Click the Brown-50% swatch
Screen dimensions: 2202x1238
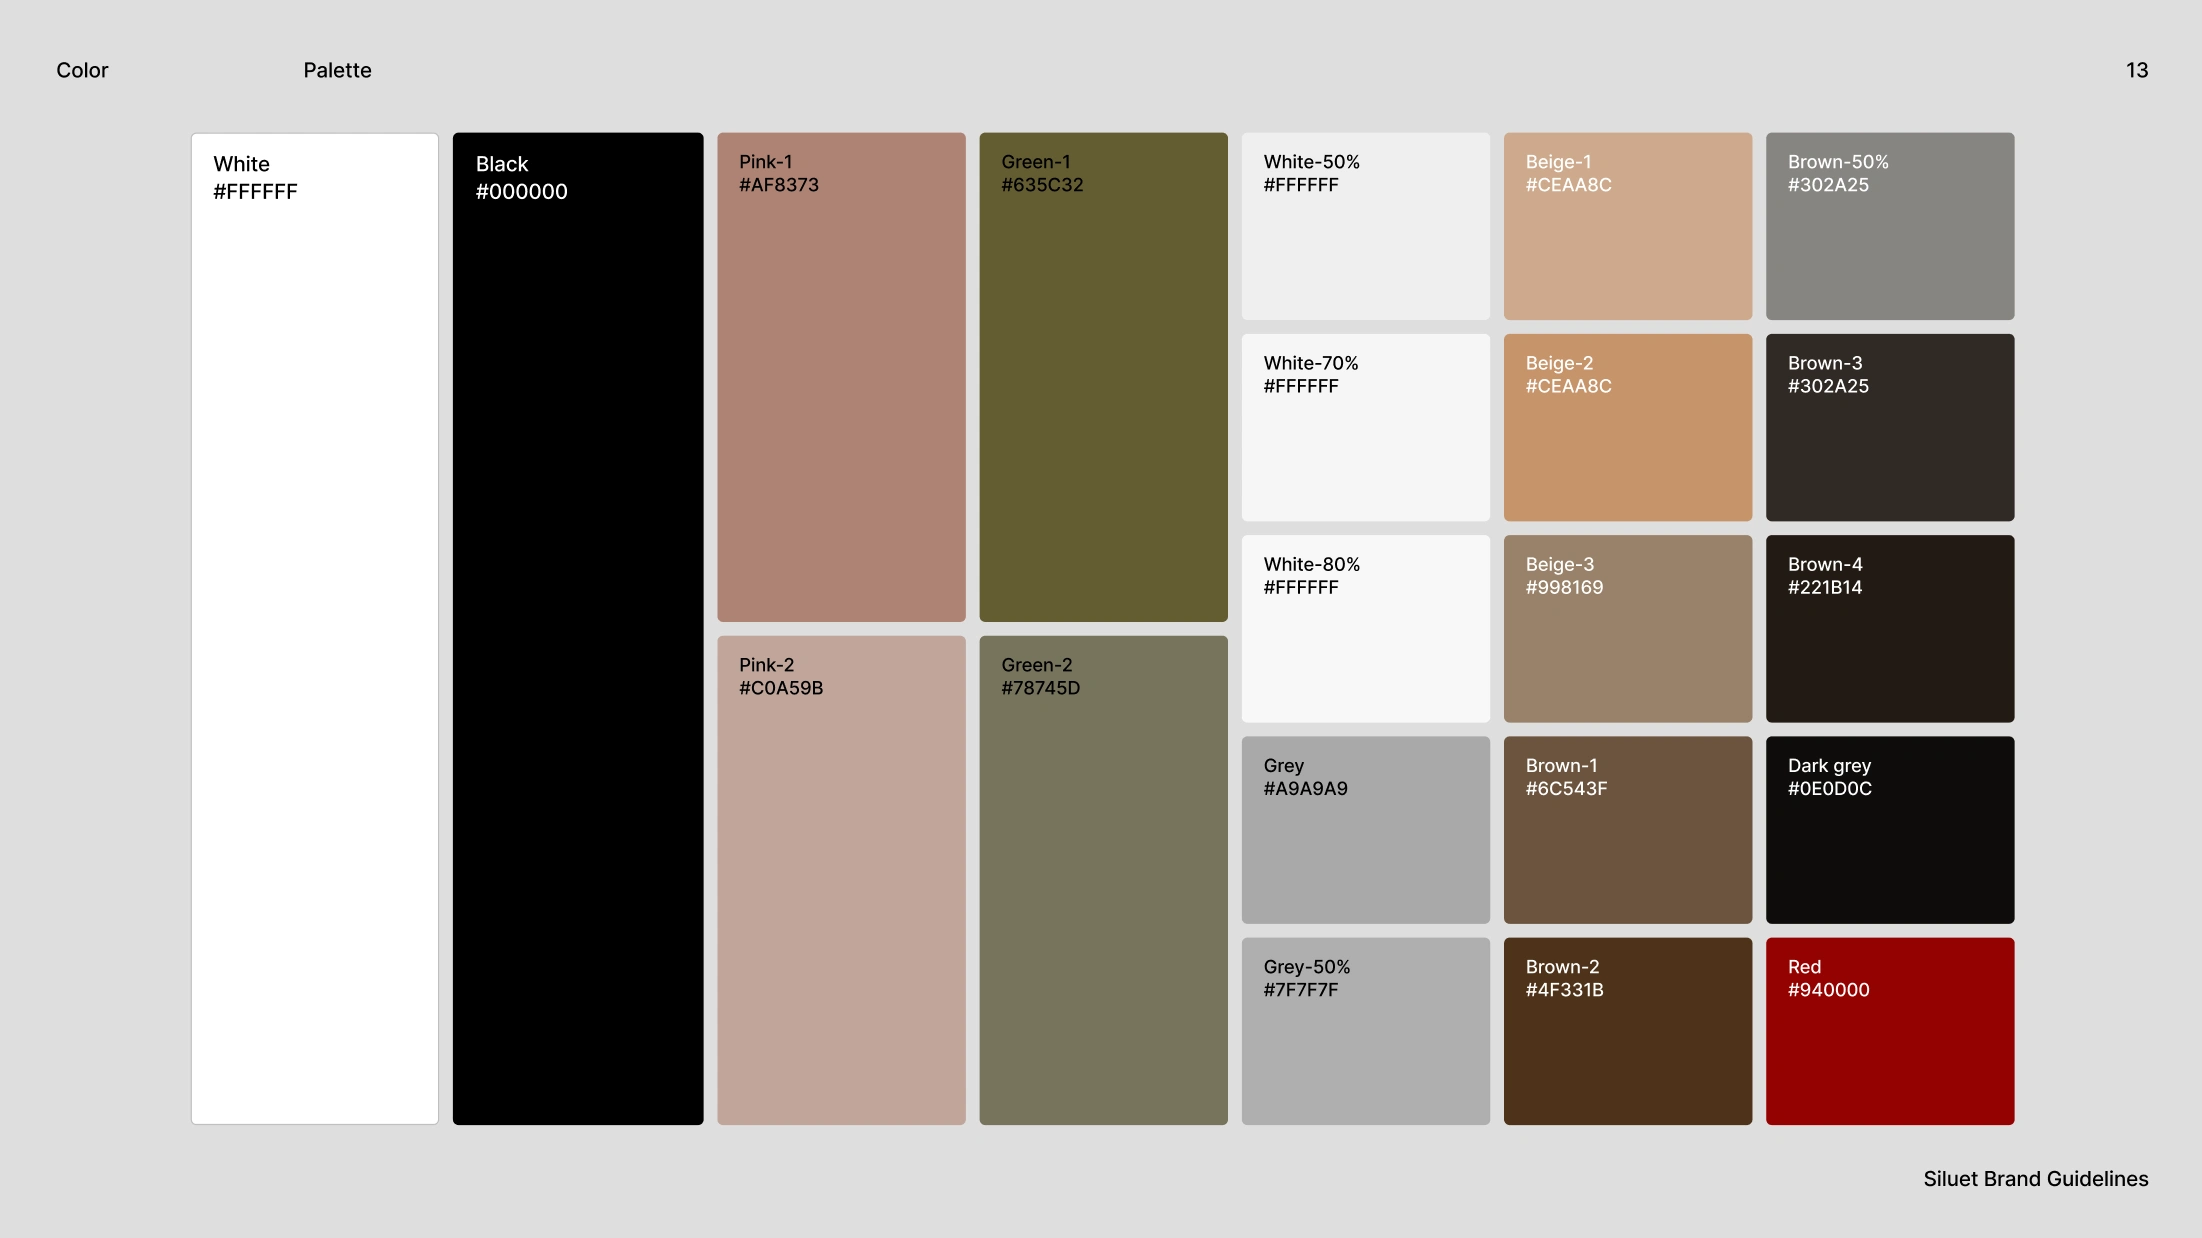click(x=1889, y=226)
